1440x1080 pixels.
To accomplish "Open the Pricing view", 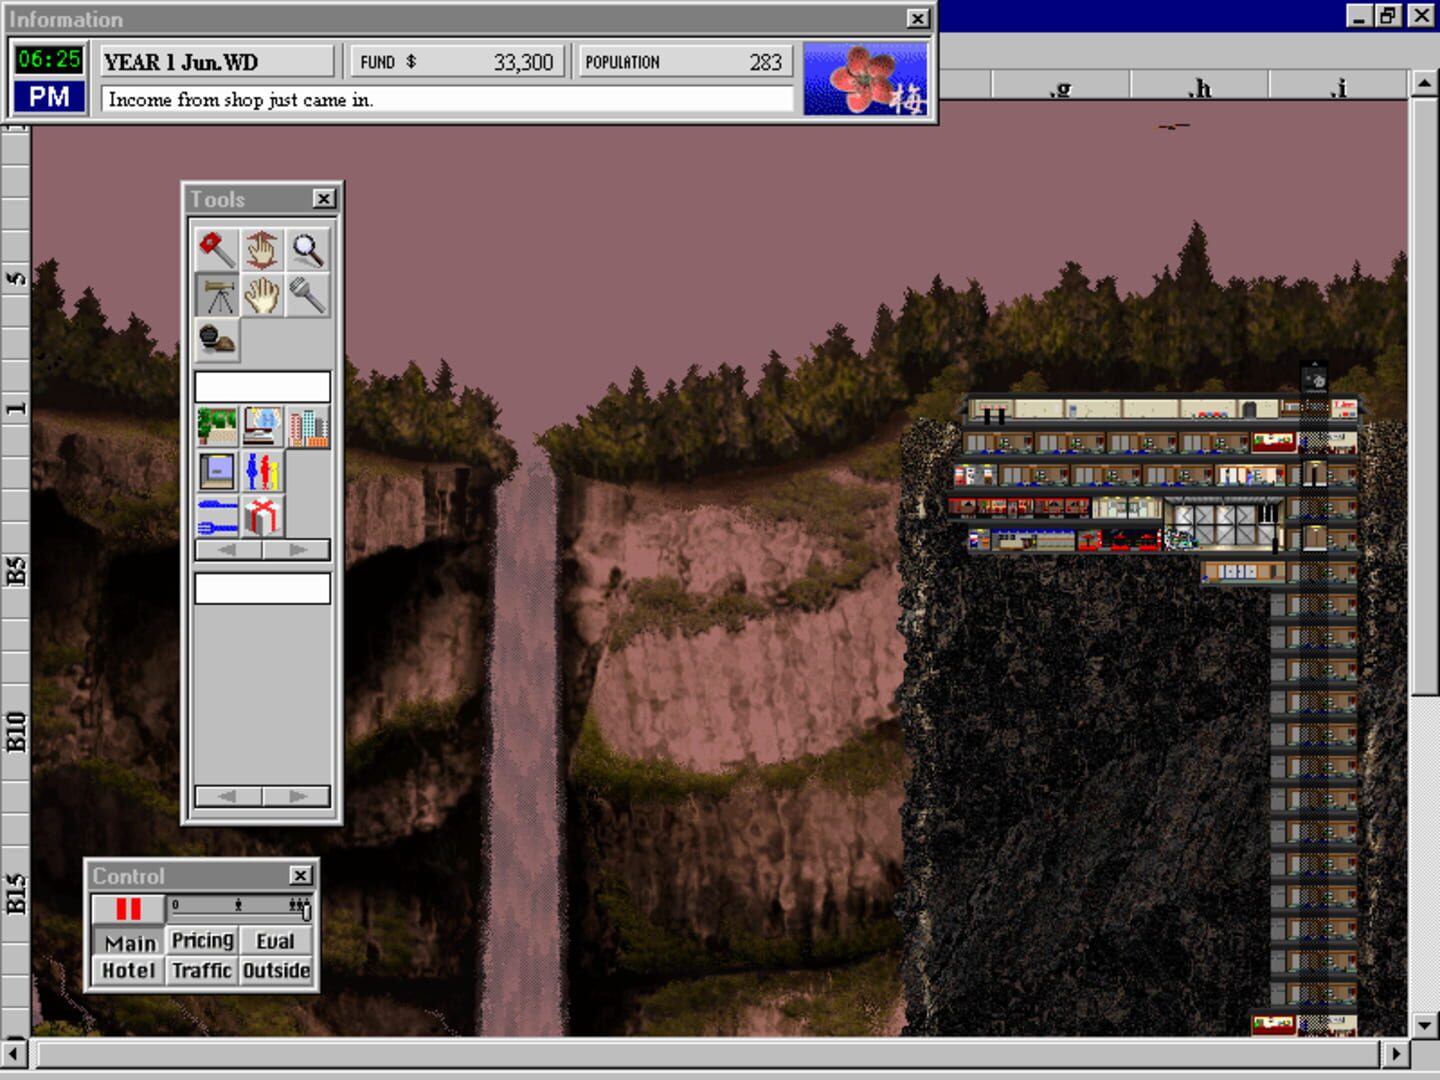I will 202,941.
